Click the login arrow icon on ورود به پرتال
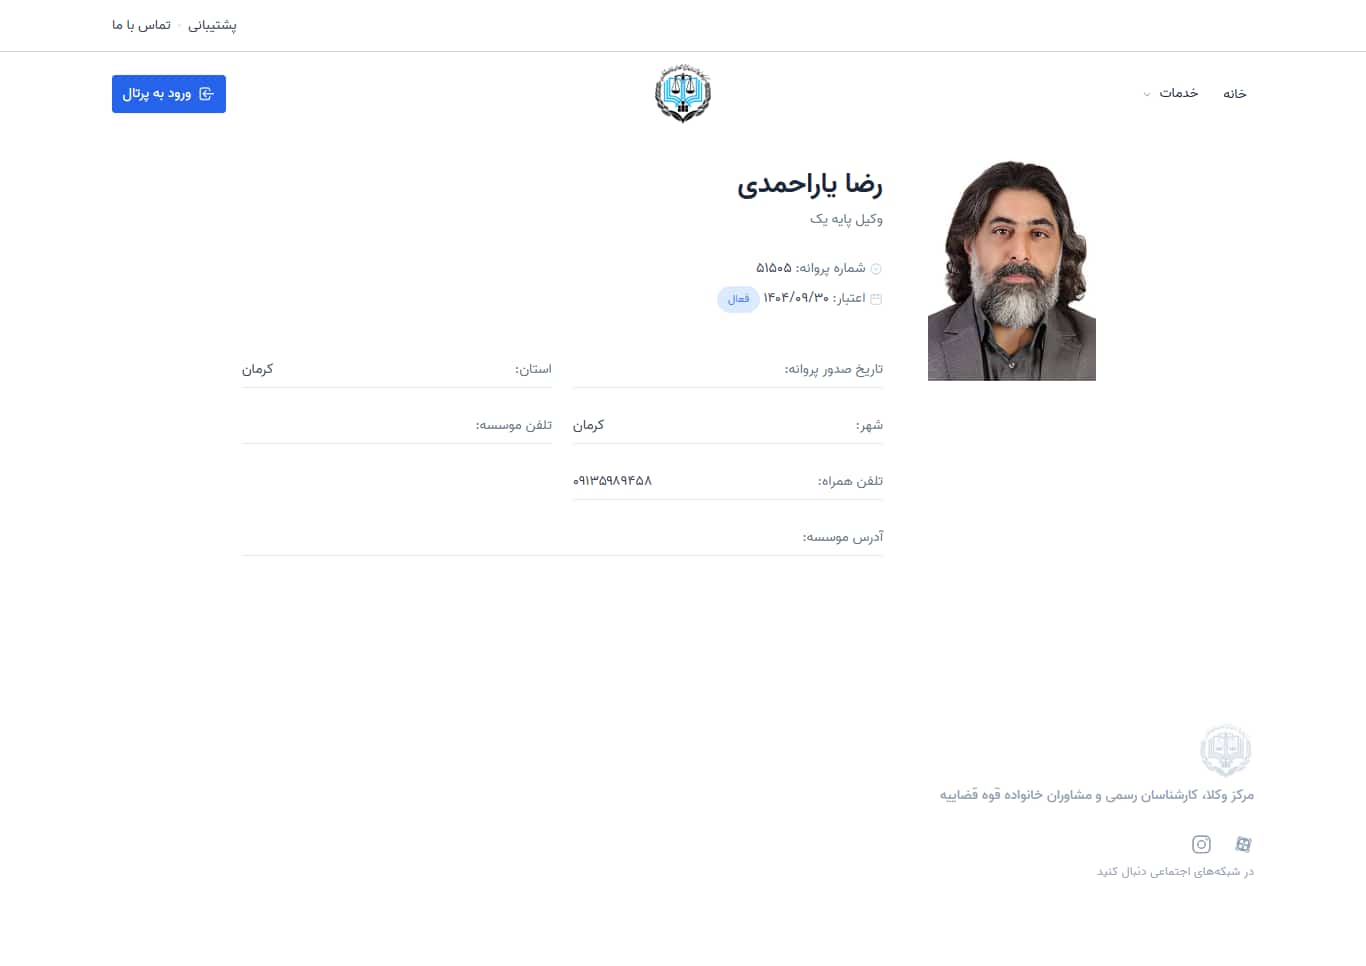 click(207, 93)
